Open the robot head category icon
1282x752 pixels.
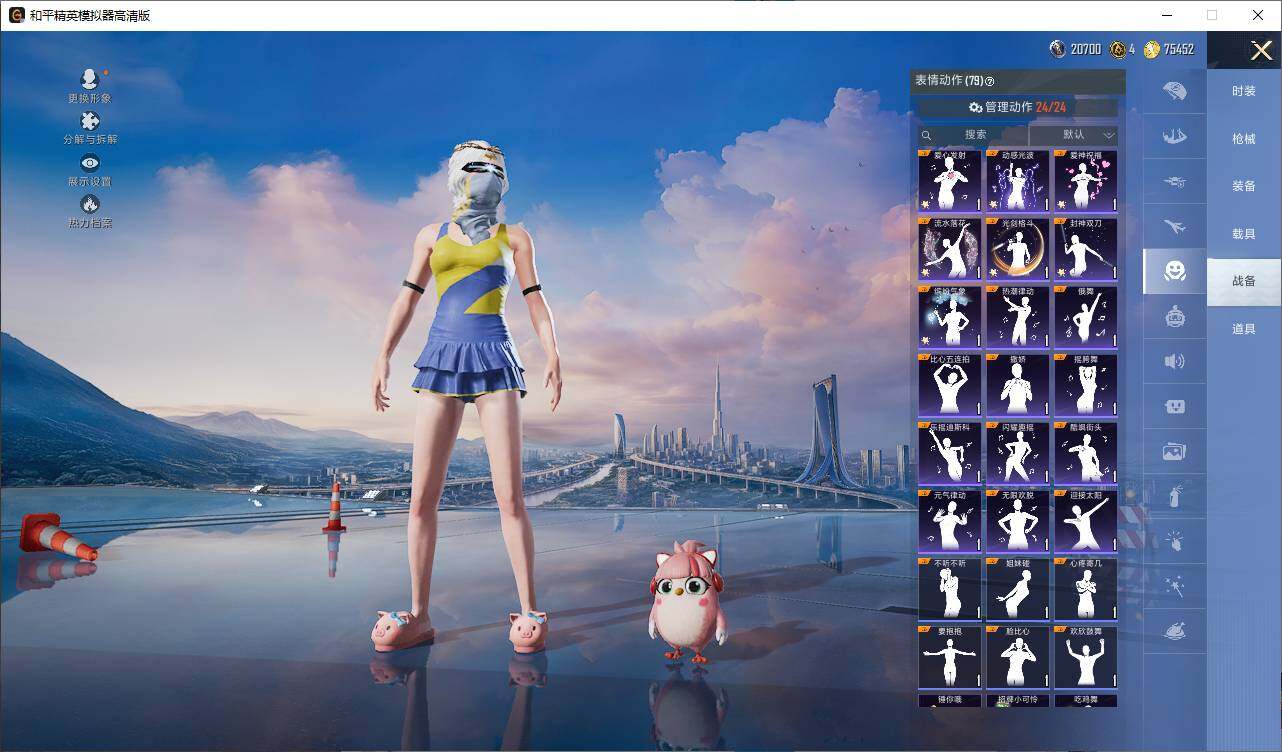(x=1175, y=317)
